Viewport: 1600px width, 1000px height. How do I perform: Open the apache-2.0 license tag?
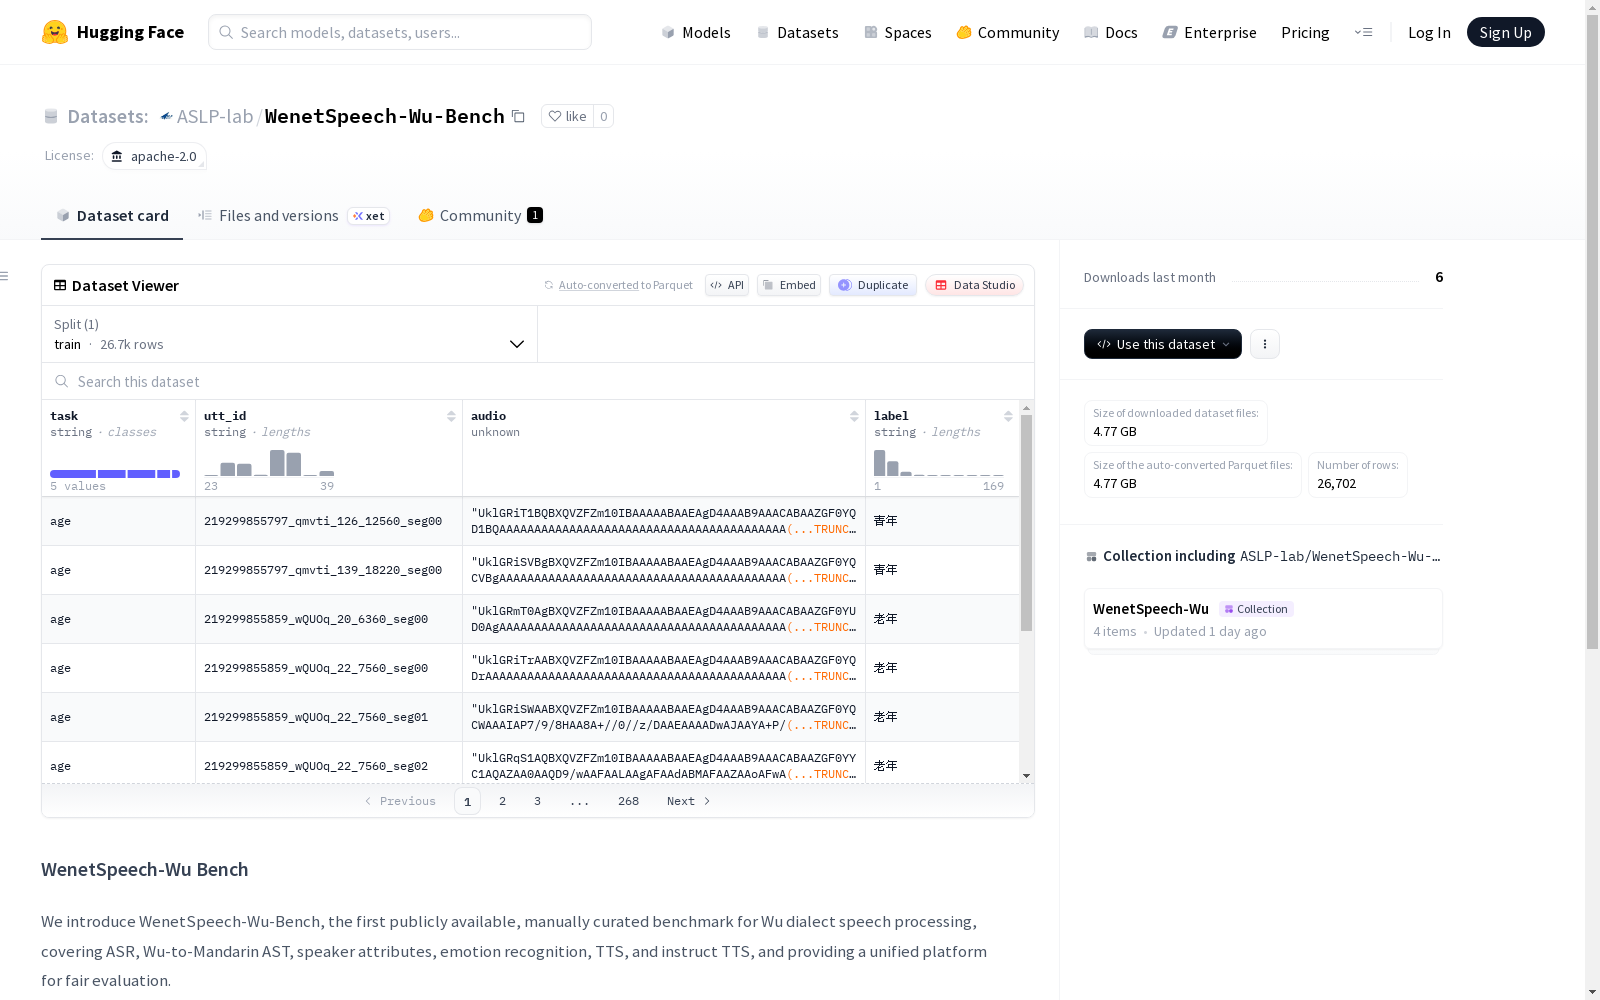coord(154,156)
